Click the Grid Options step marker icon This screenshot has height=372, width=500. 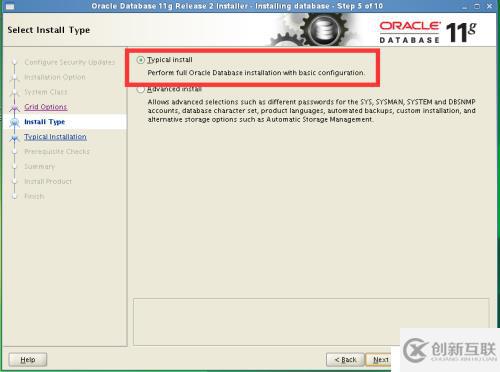[x=14, y=108]
